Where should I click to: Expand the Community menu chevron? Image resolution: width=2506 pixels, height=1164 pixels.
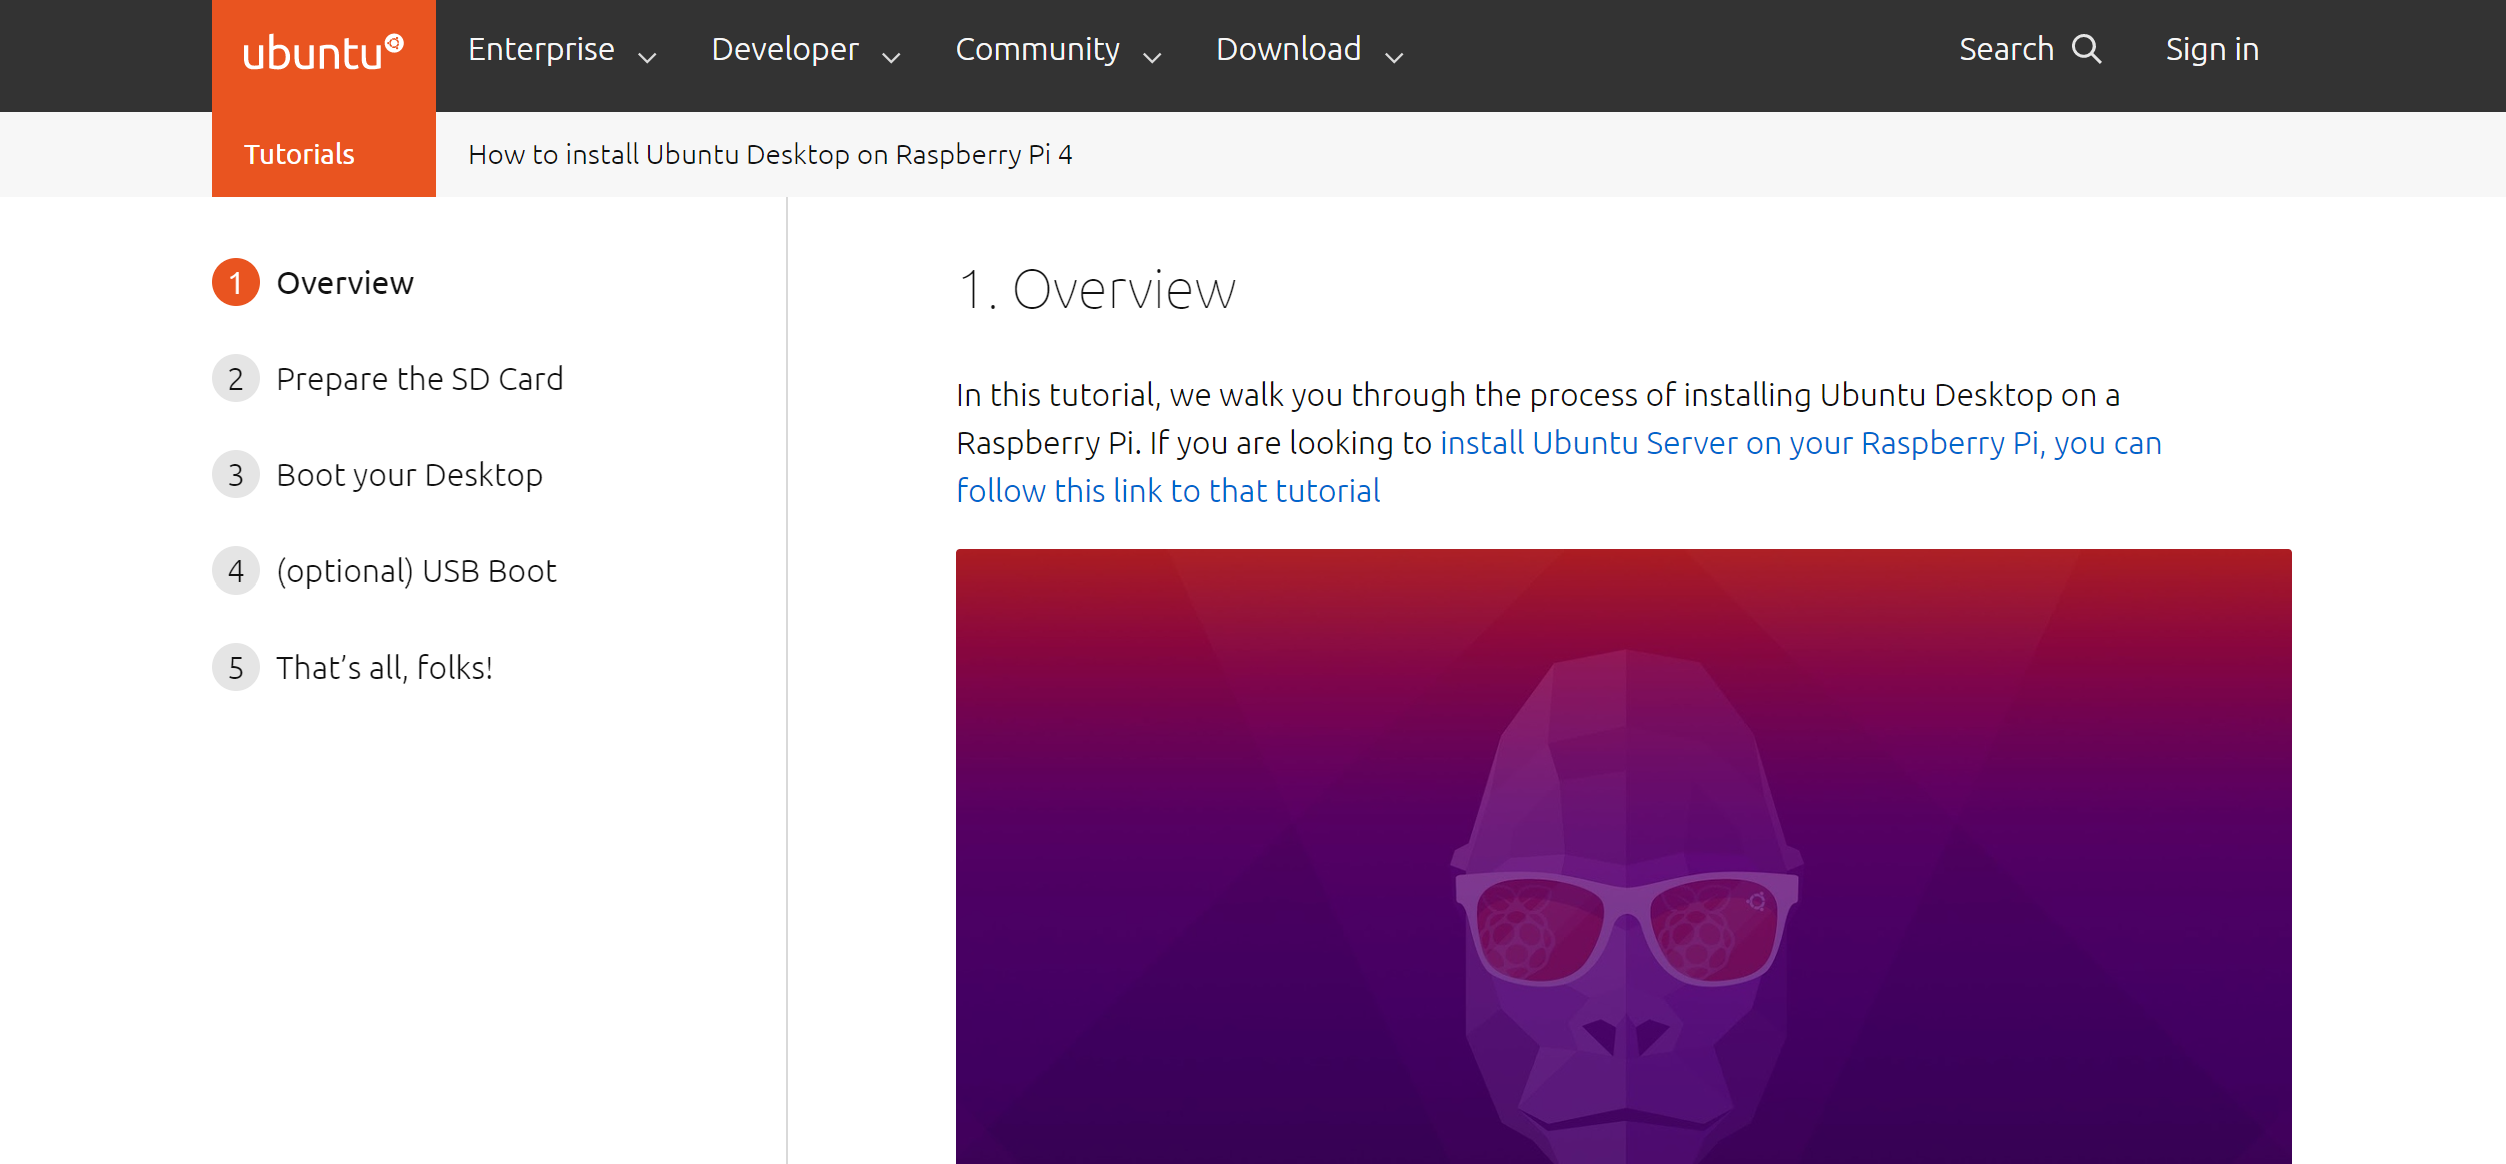[x=1152, y=57]
